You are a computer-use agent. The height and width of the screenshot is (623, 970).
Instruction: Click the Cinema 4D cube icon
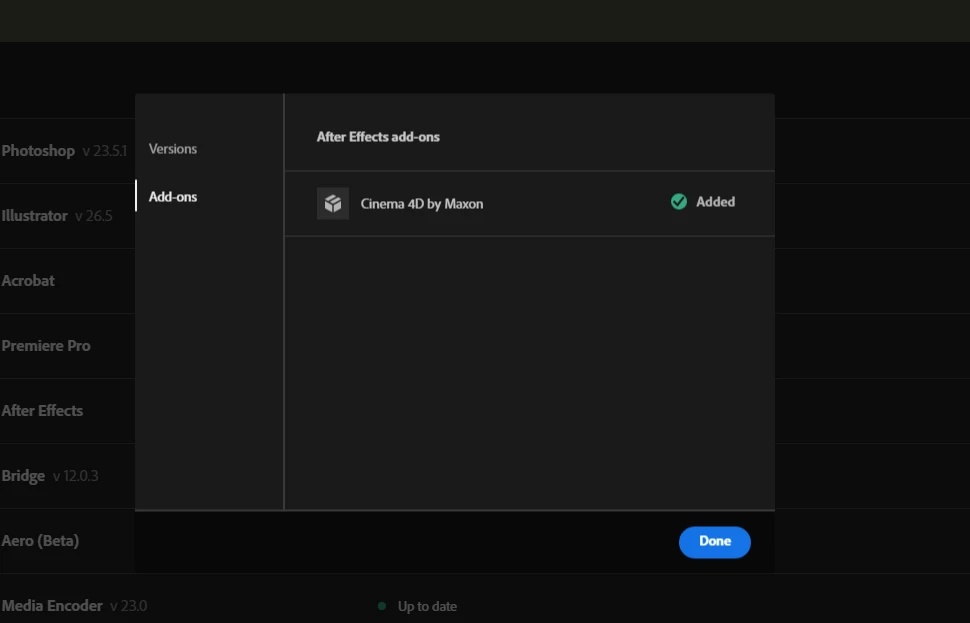pos(333,204)
